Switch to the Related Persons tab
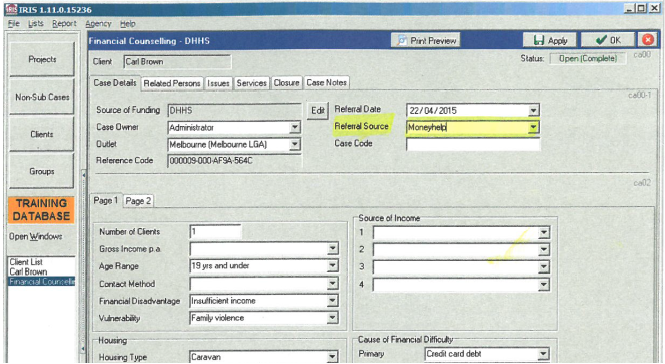The image size is (665, 364). coord(172,83)
